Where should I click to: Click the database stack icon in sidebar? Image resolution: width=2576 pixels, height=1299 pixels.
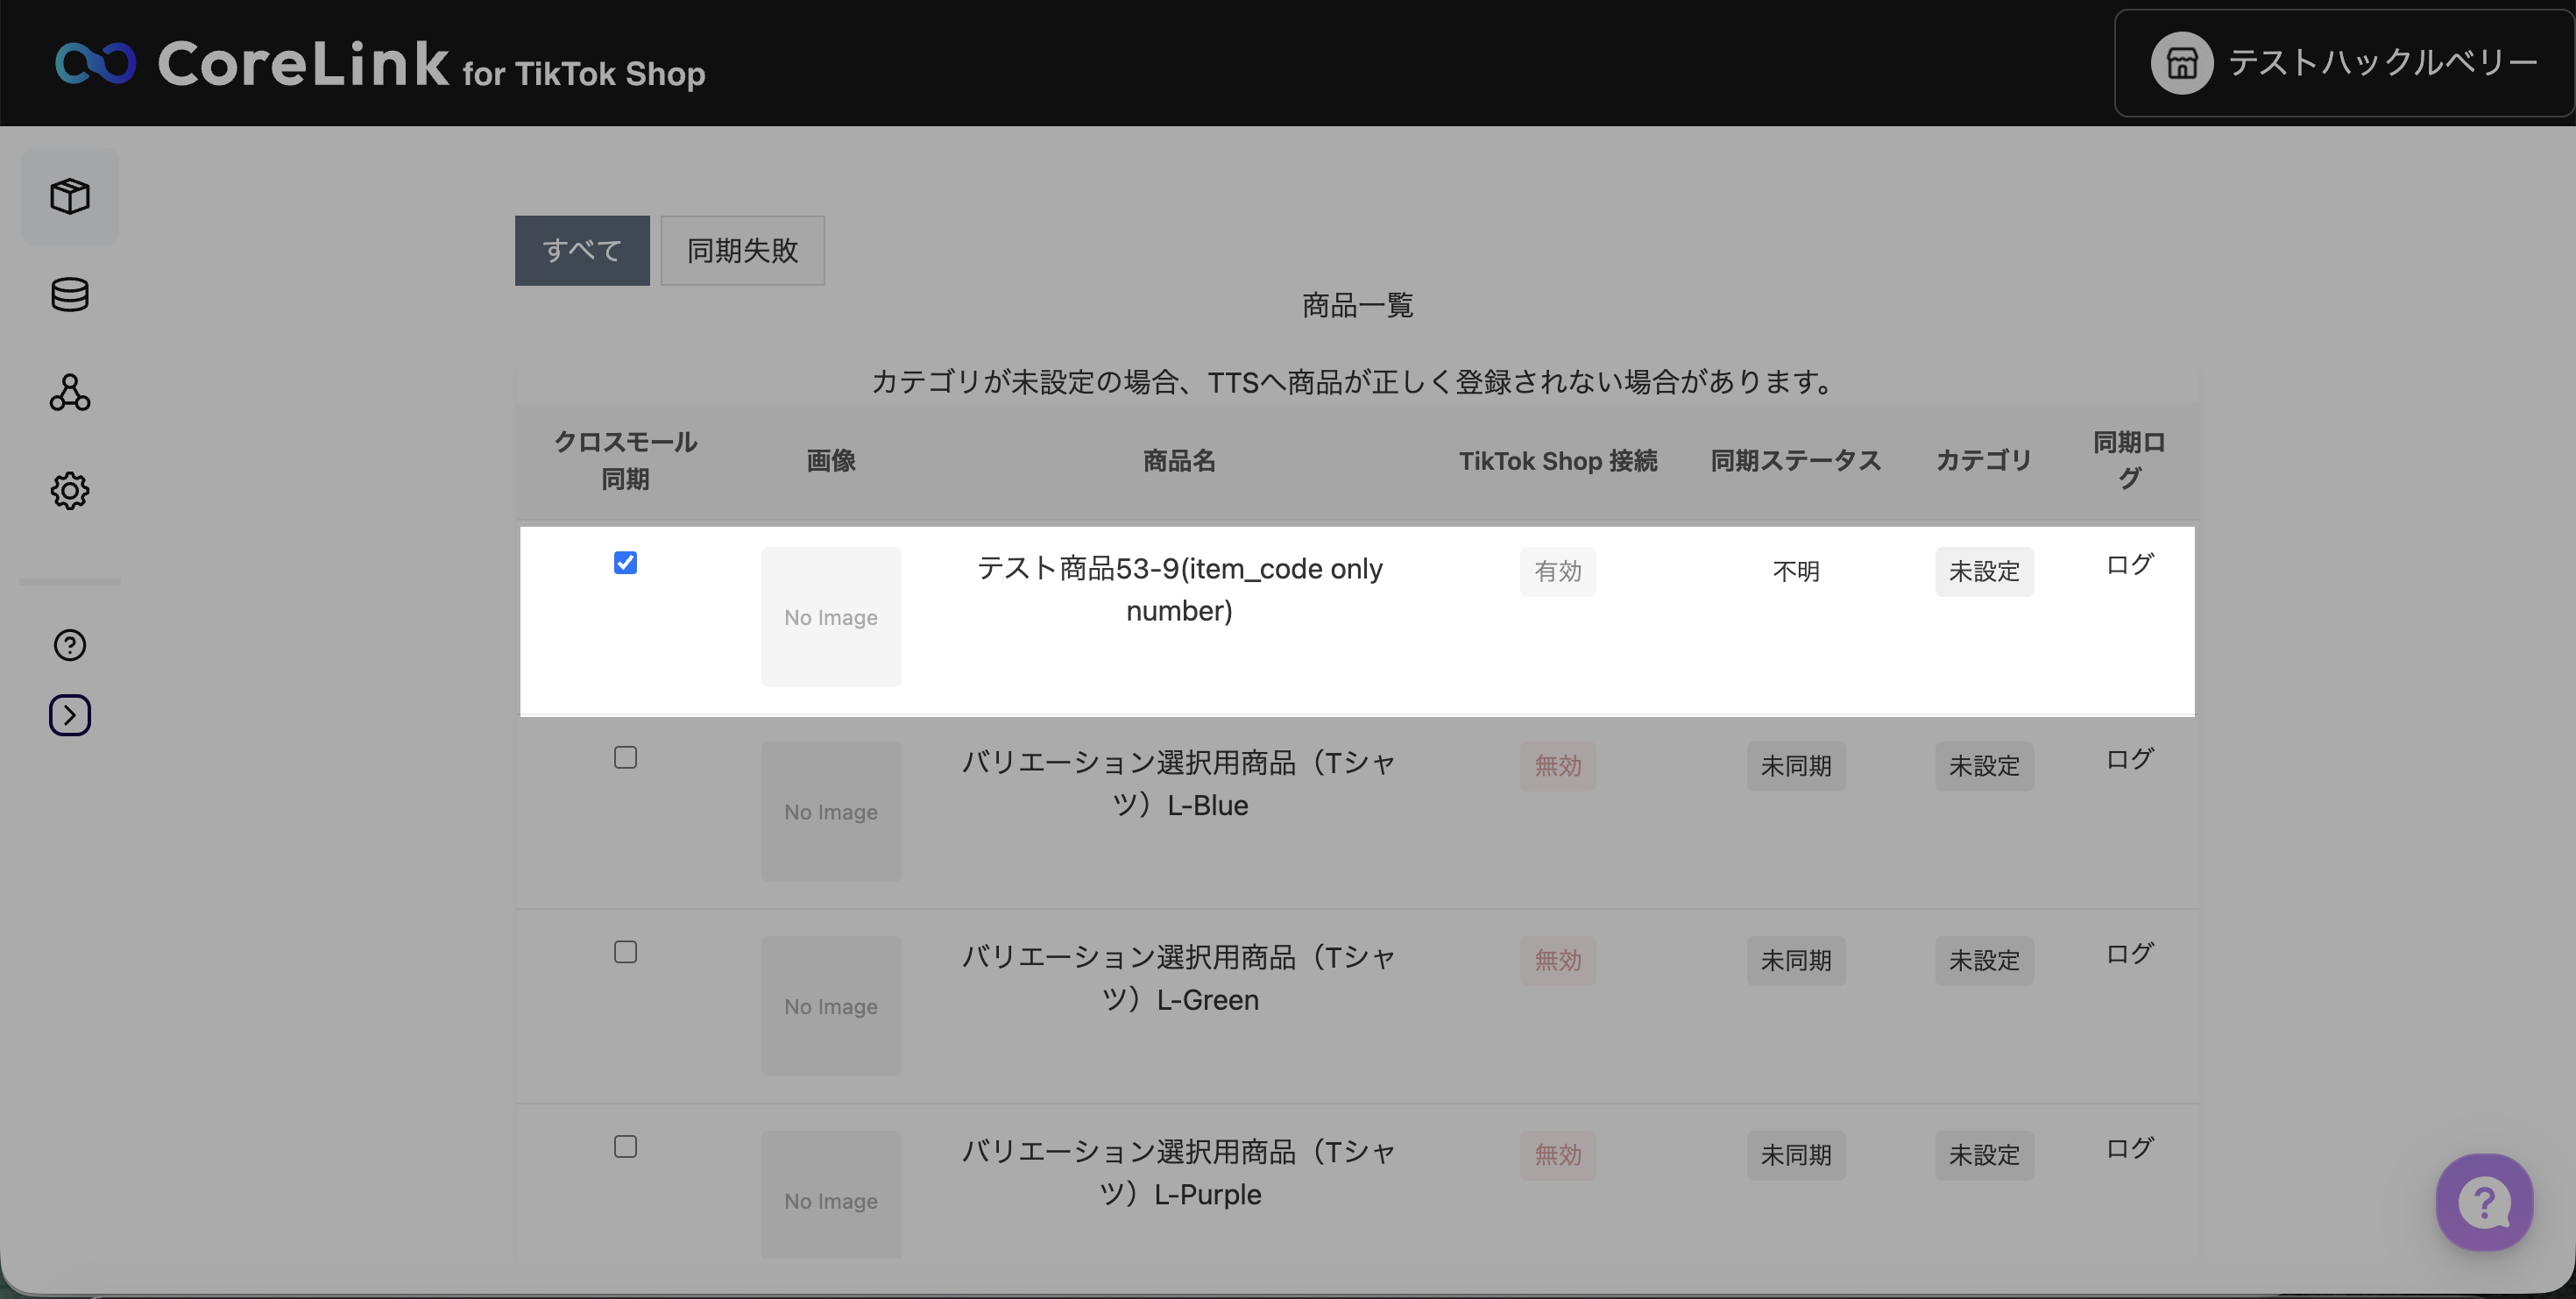click(70, 294)
